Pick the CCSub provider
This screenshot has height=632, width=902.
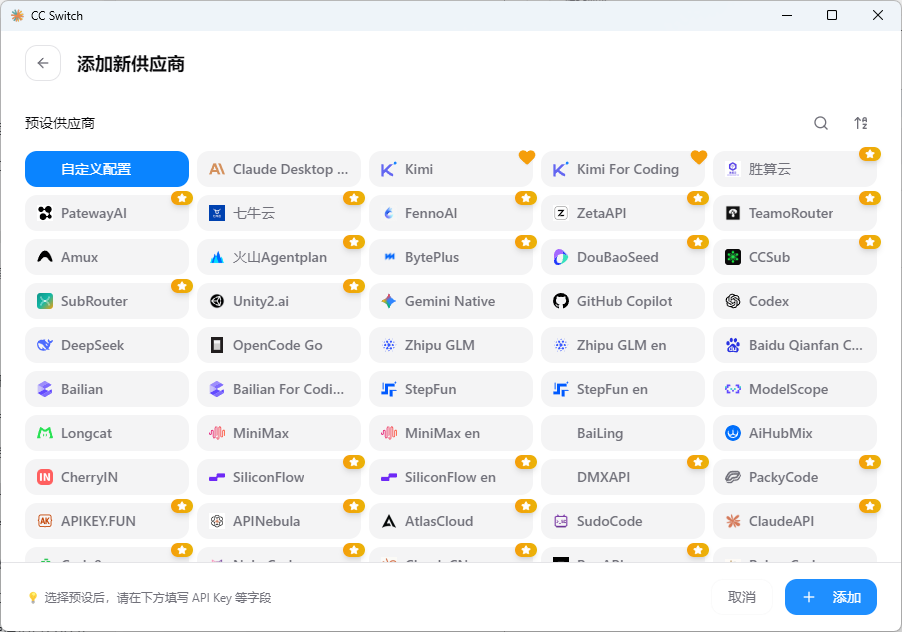[x=795, y=257]
